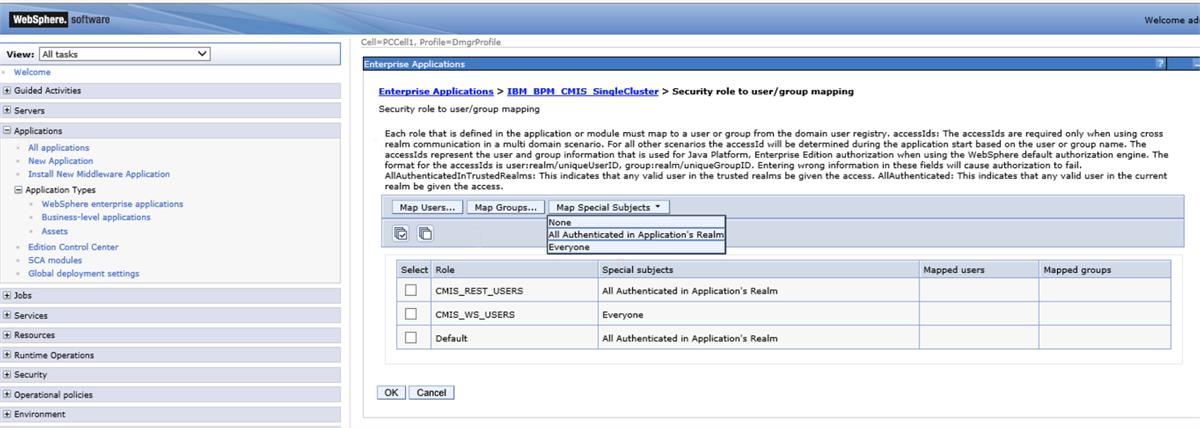Open the Assets link
1200x428 pixels.
point(55,231)
